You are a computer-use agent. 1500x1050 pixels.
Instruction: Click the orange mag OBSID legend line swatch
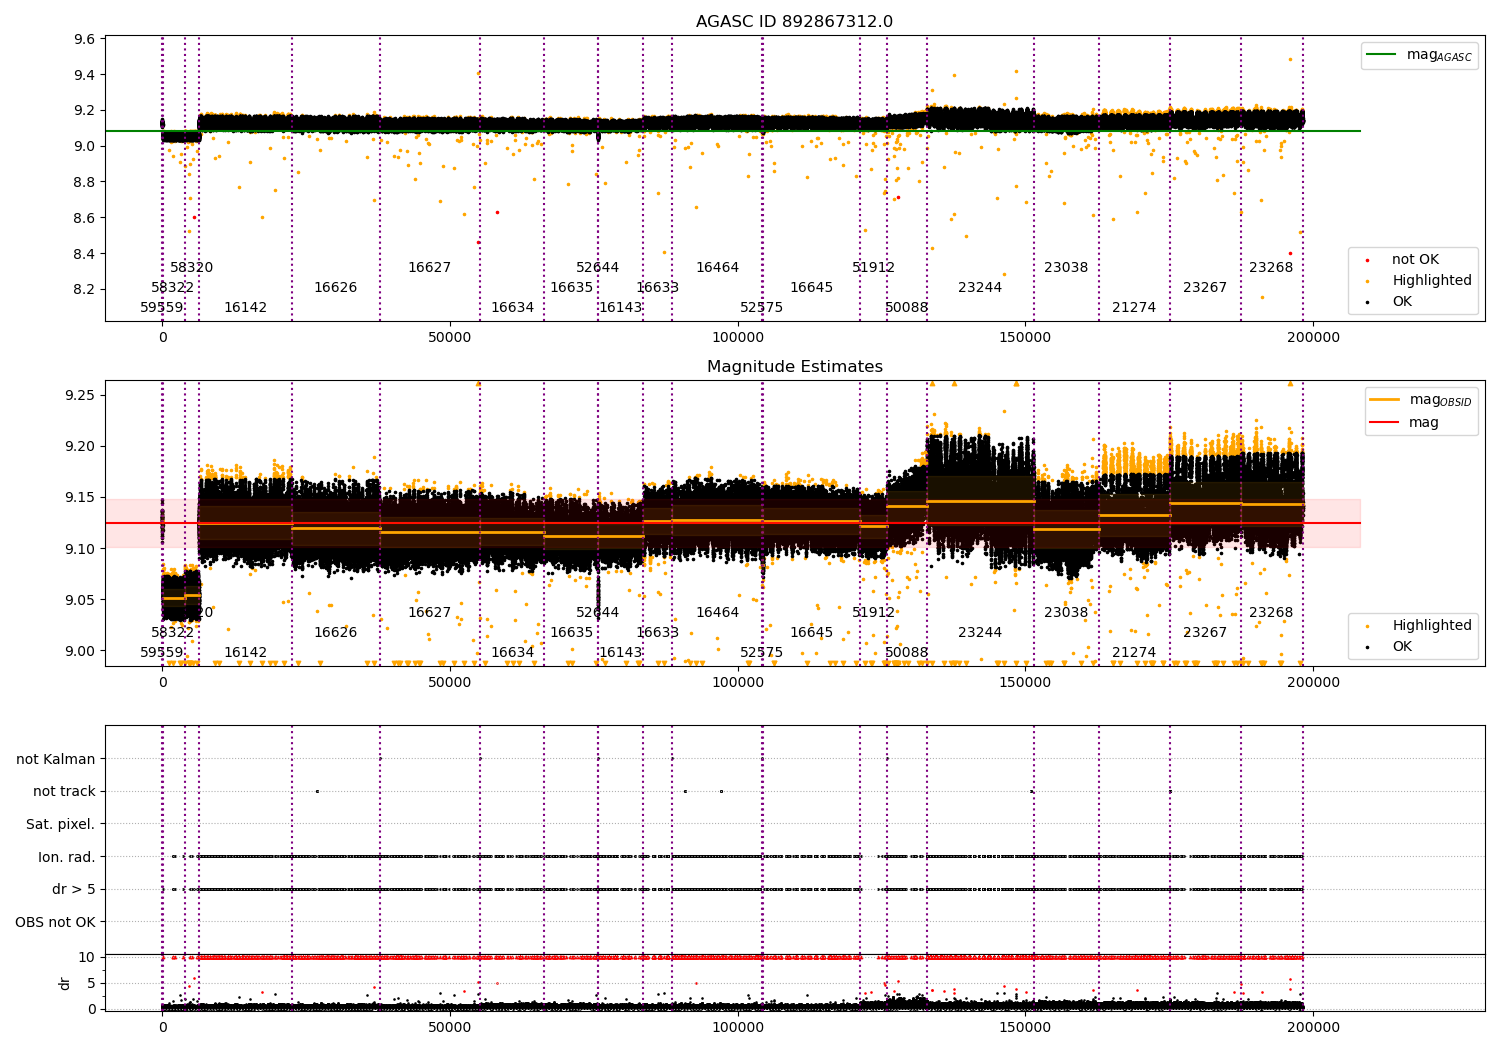(x=1385, y=400)
